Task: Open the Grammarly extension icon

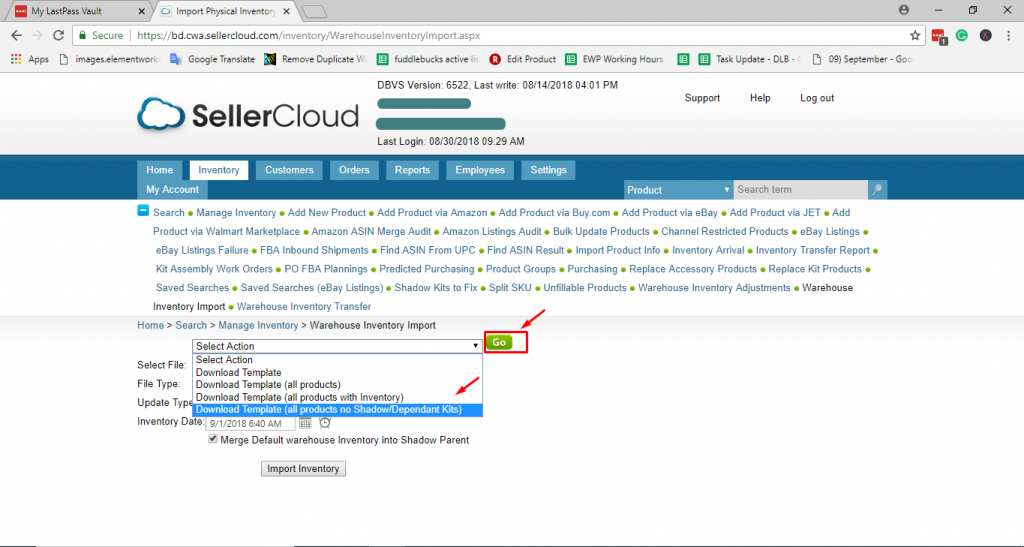Action: point(962,35)
